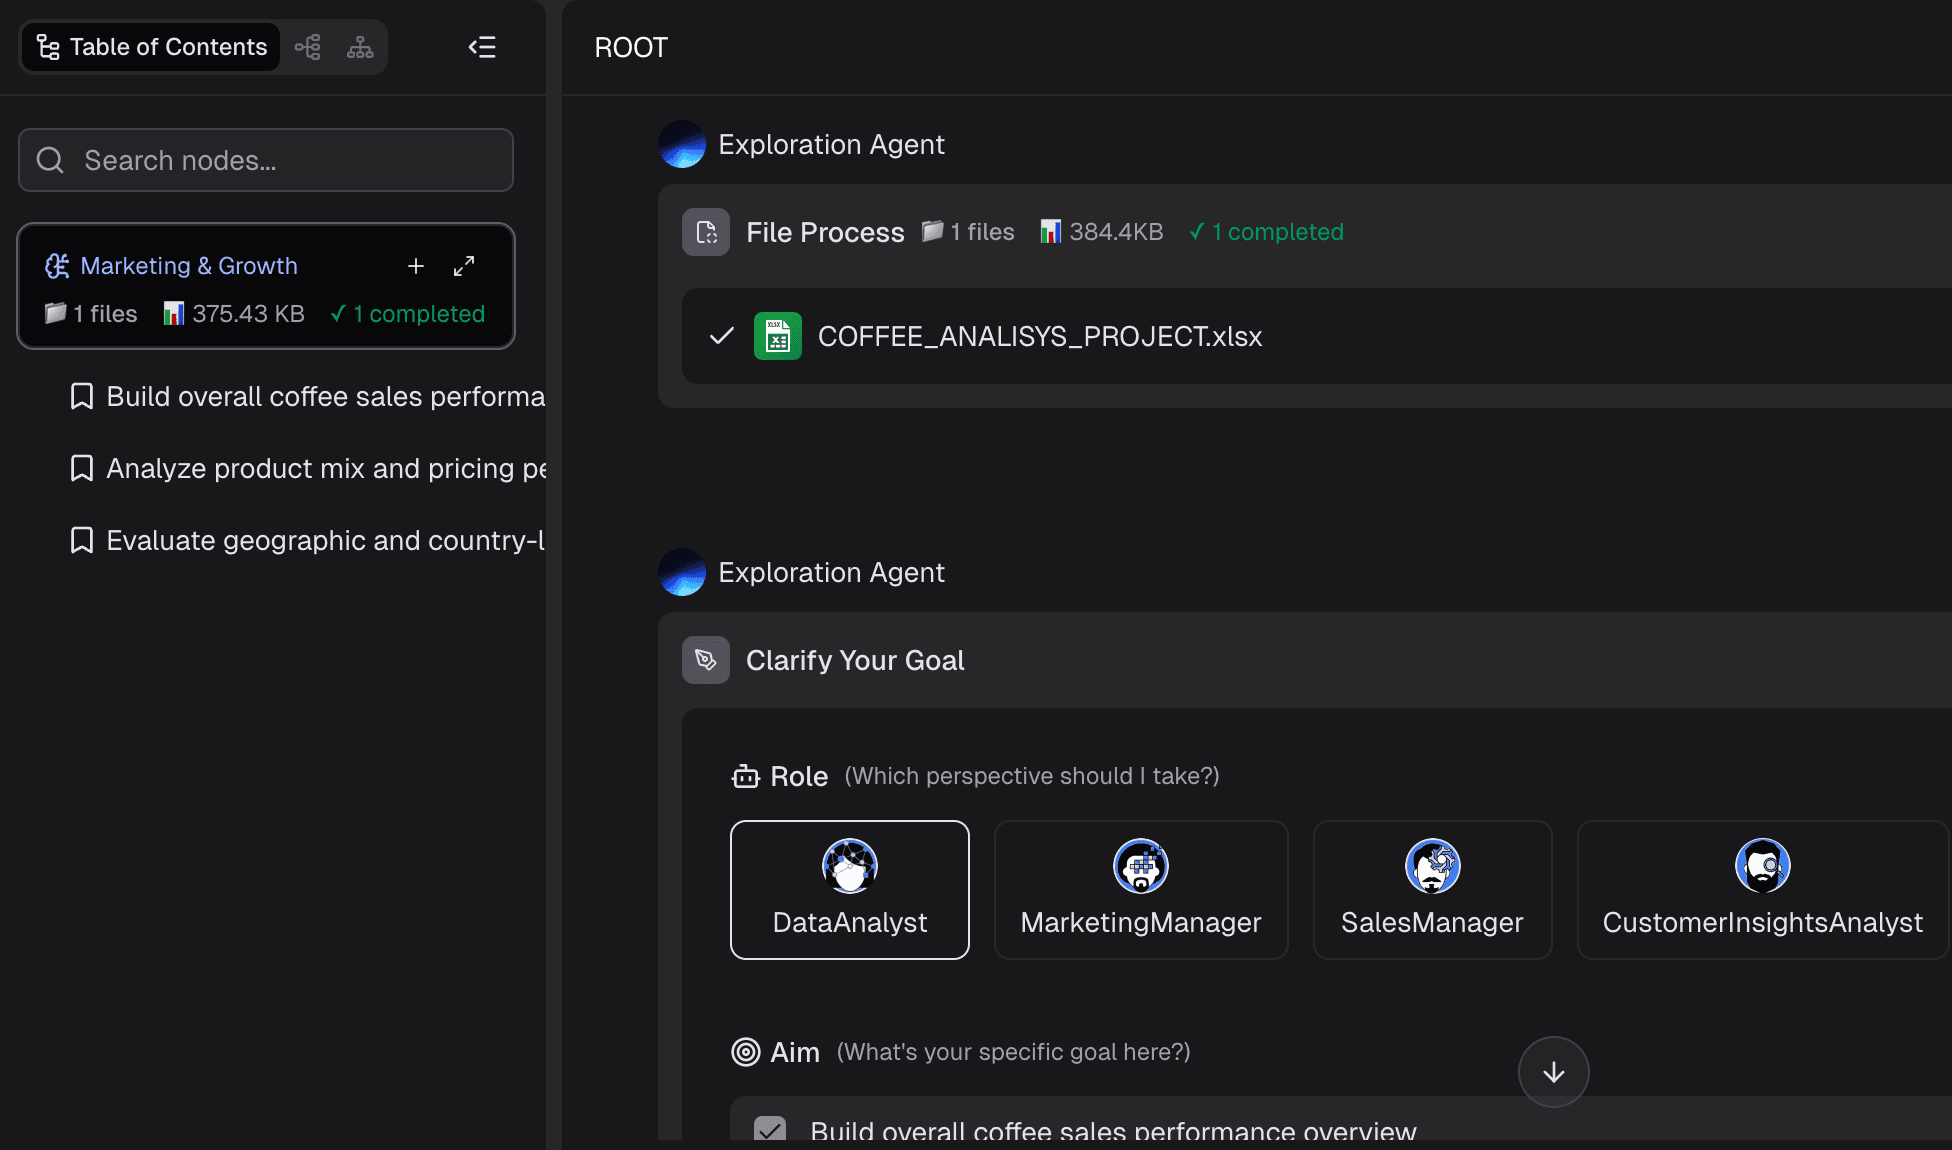
Task: Collapse the sidebar panel icon
Action: point(482,47)
